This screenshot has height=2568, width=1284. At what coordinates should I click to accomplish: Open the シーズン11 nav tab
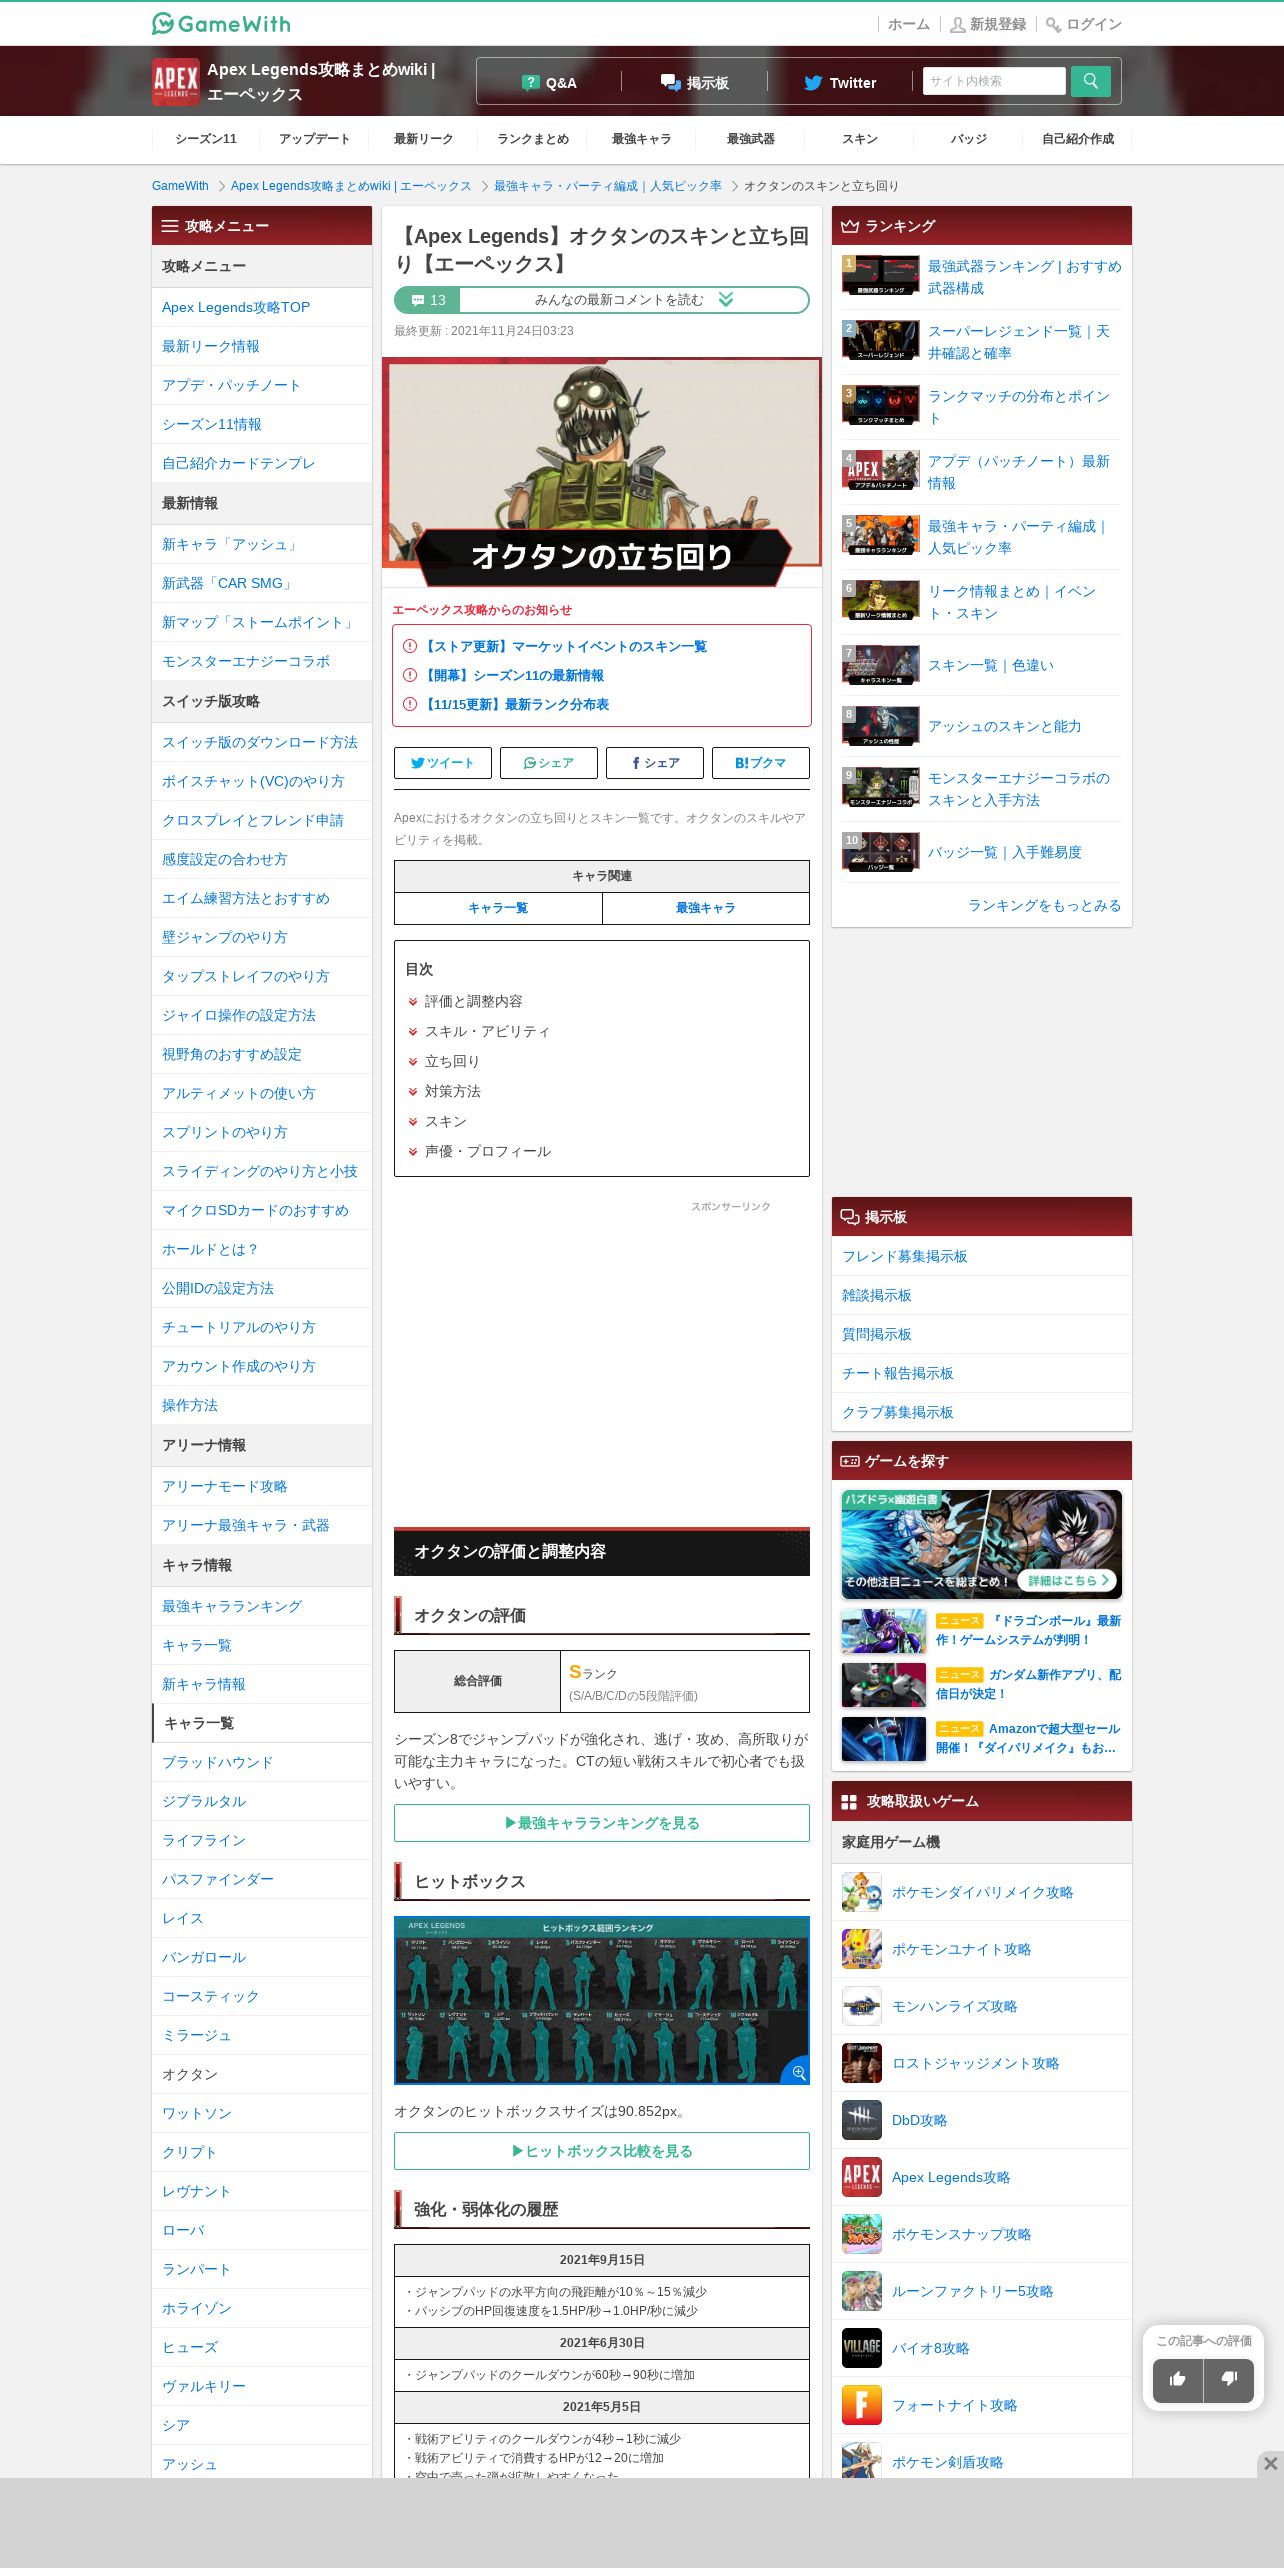[206, 139]
